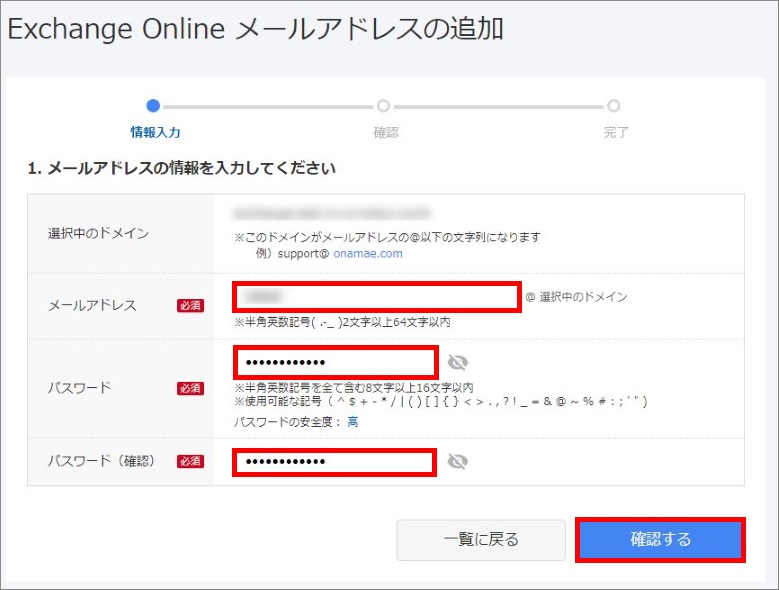
Task: Click the 確認 step label
Action: pos(386,133)
